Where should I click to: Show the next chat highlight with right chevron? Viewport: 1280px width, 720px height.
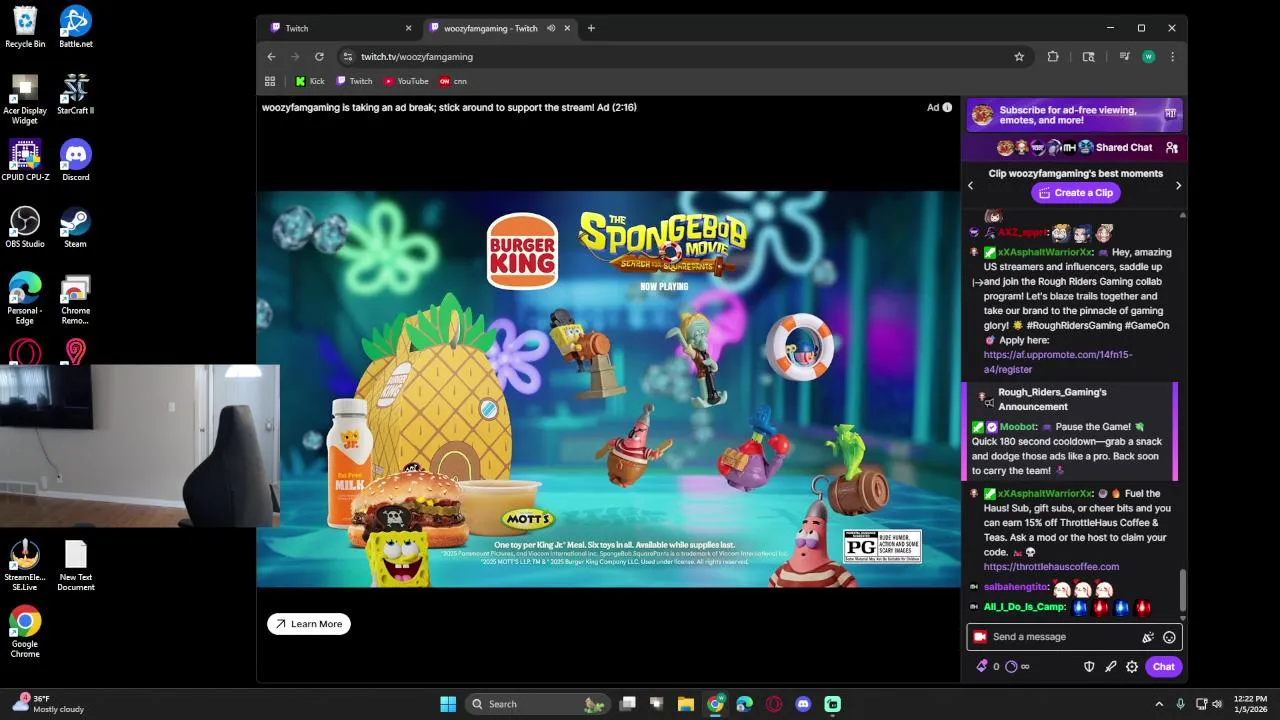click(x=1178, y=185)
